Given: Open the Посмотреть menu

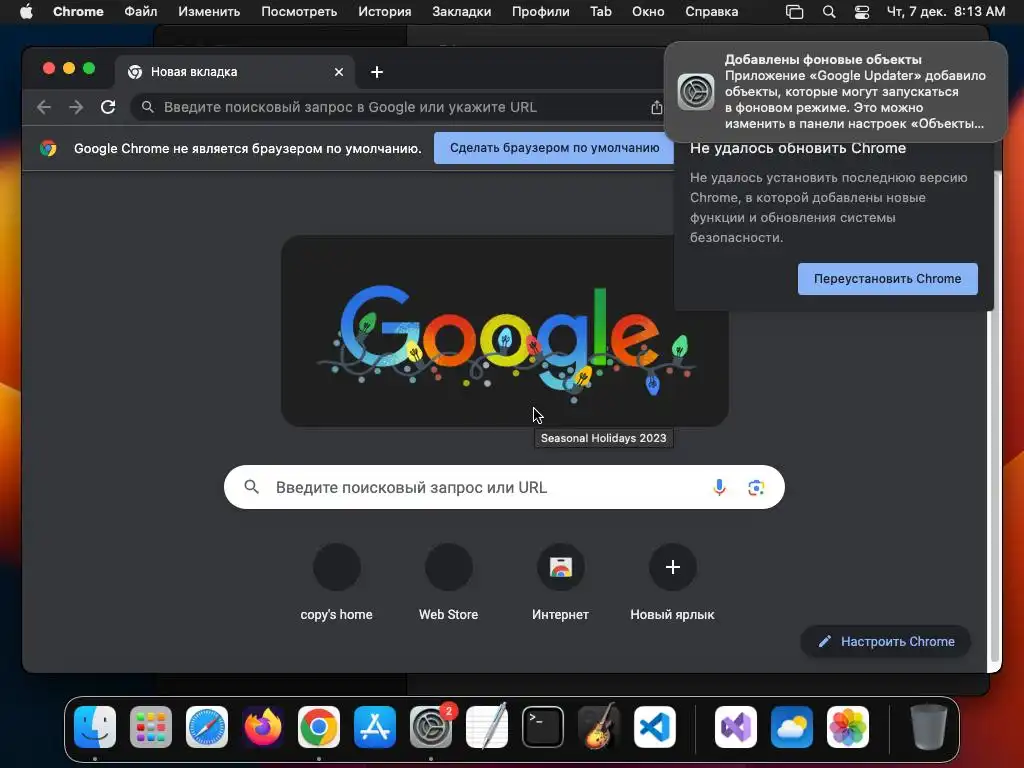Looking at the screenshot, I should [x=299, y=12].
